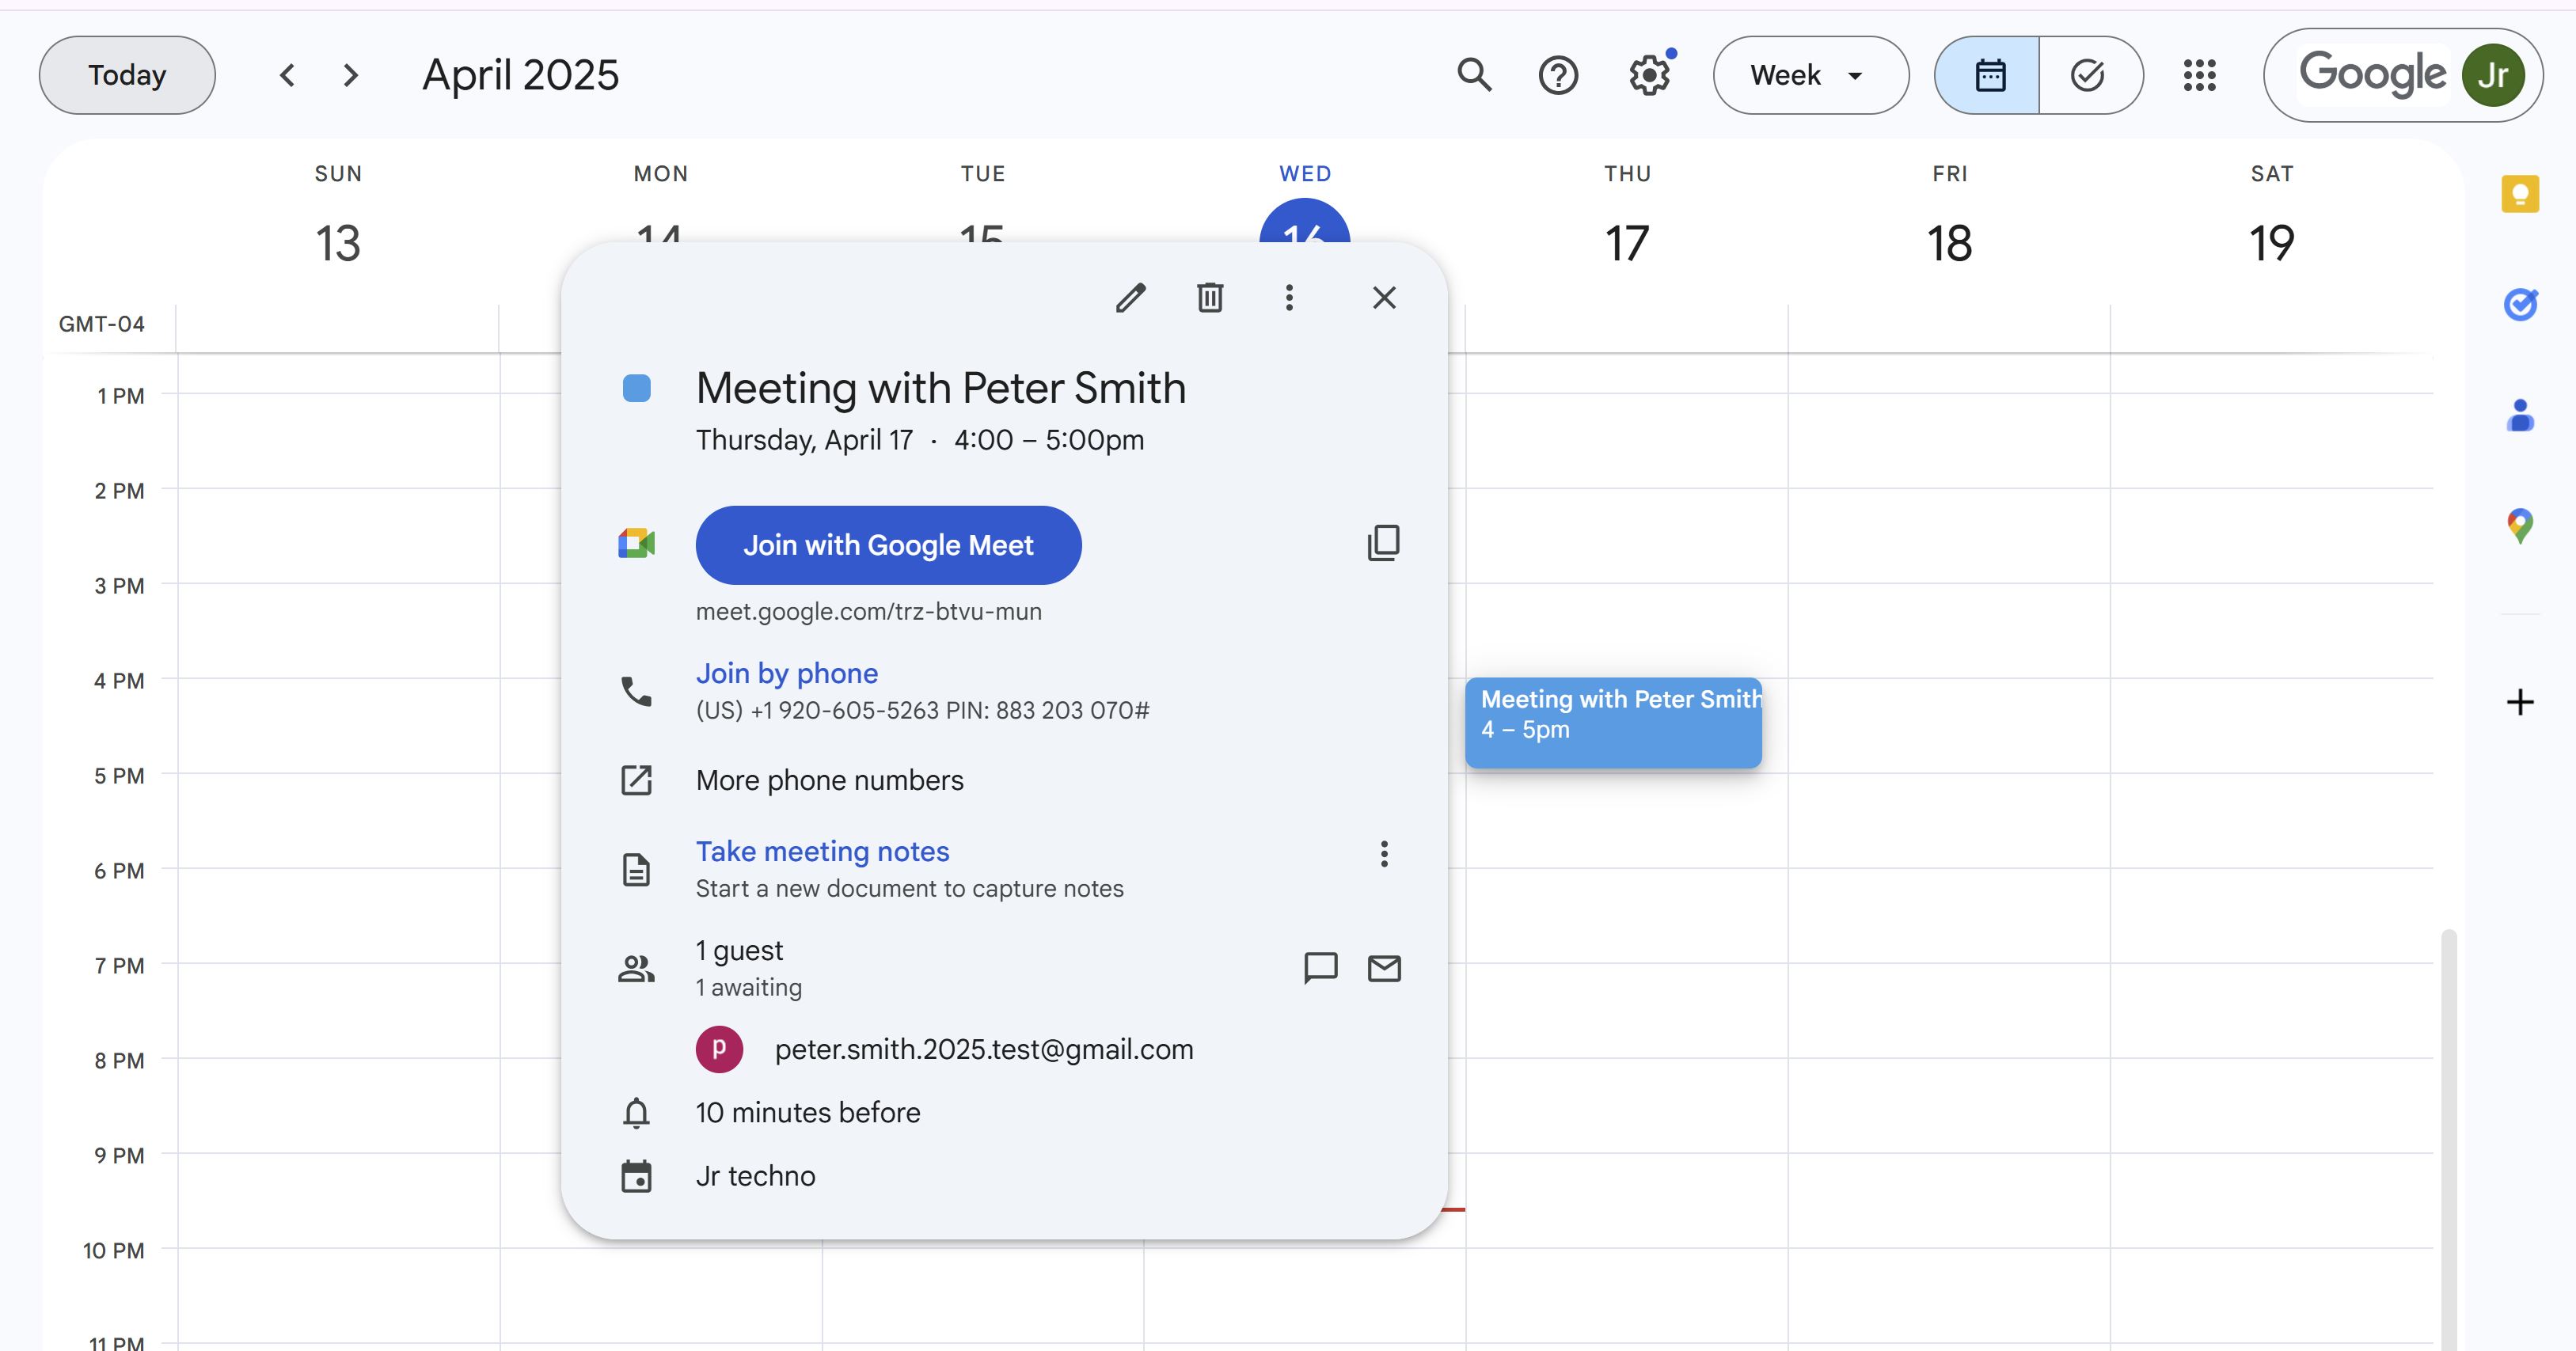Click the blue event color swatch

tap(636, 388)
